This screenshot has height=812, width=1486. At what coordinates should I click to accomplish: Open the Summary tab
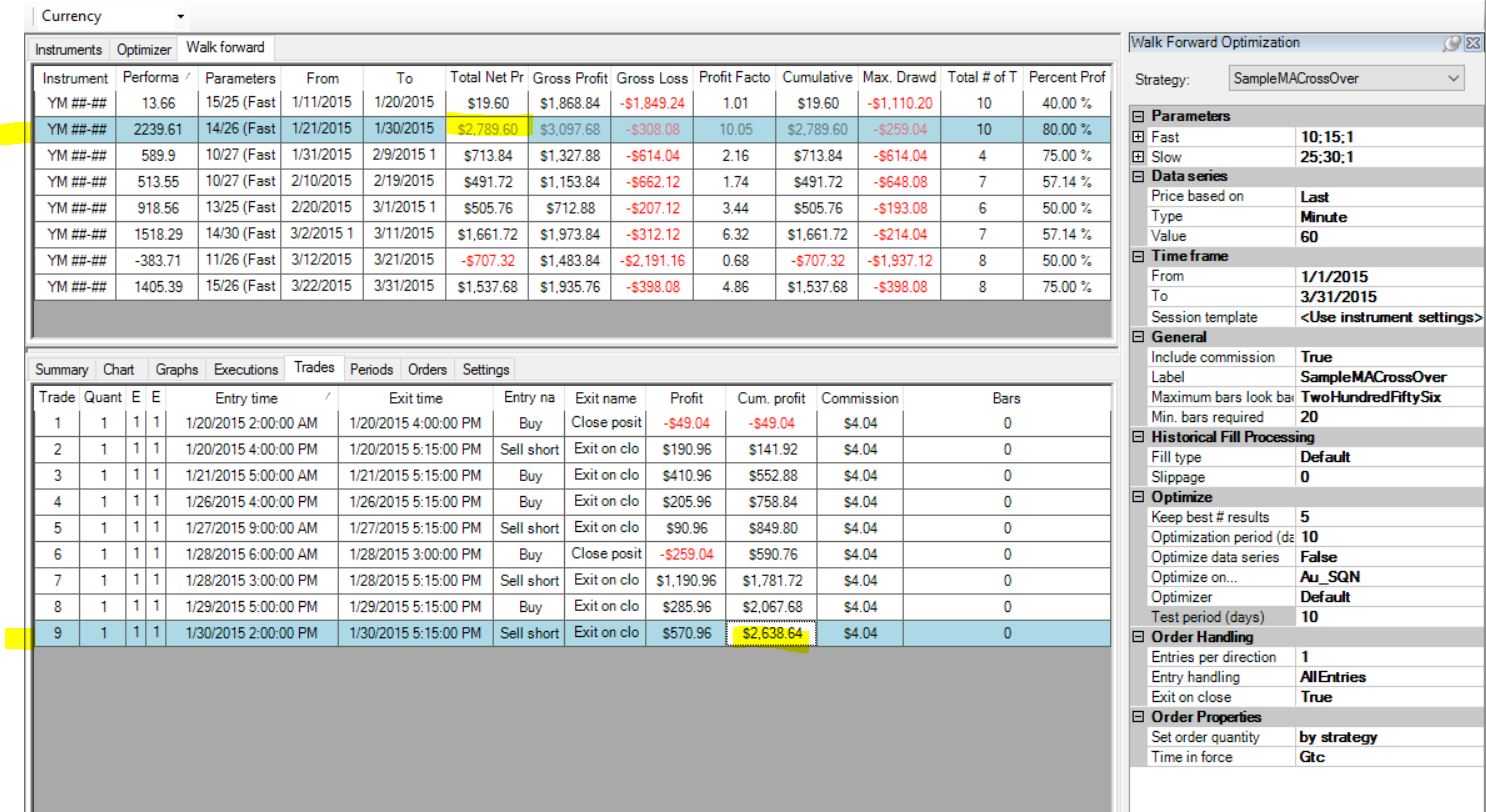pos(61,369)
